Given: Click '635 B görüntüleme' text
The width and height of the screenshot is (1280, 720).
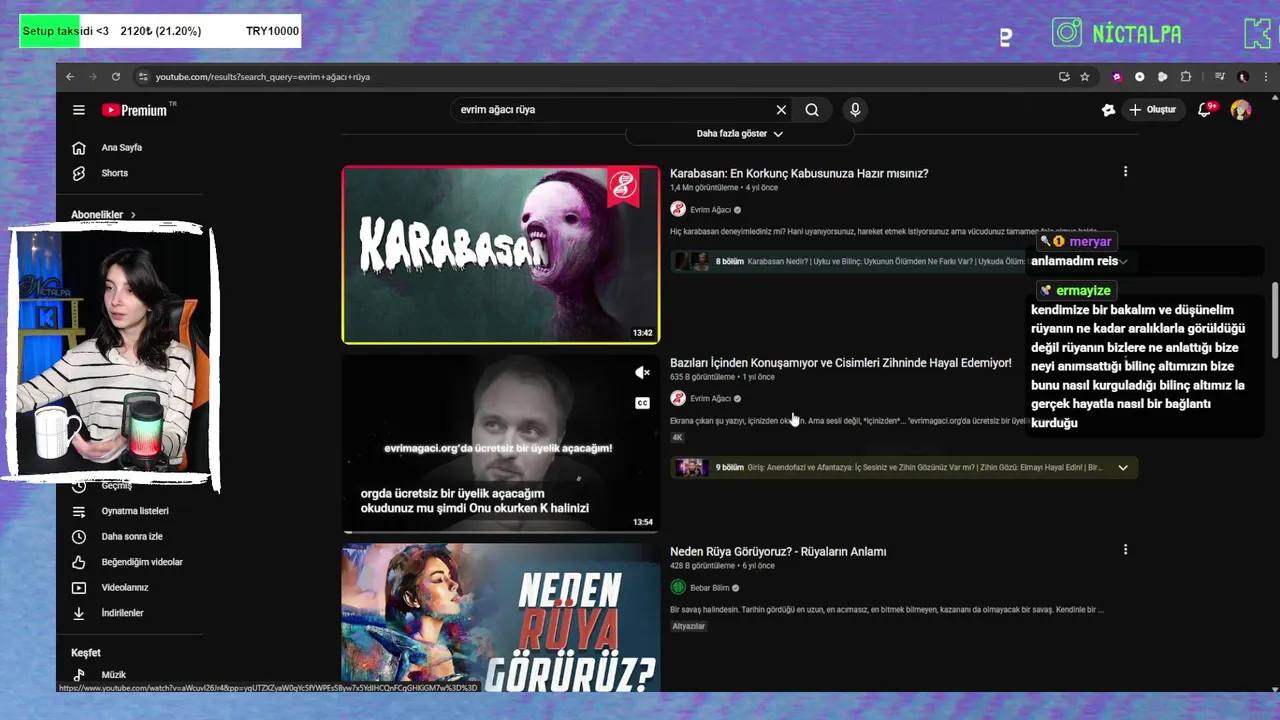Looking at the screenshot, I should click(x=702, y=377).
